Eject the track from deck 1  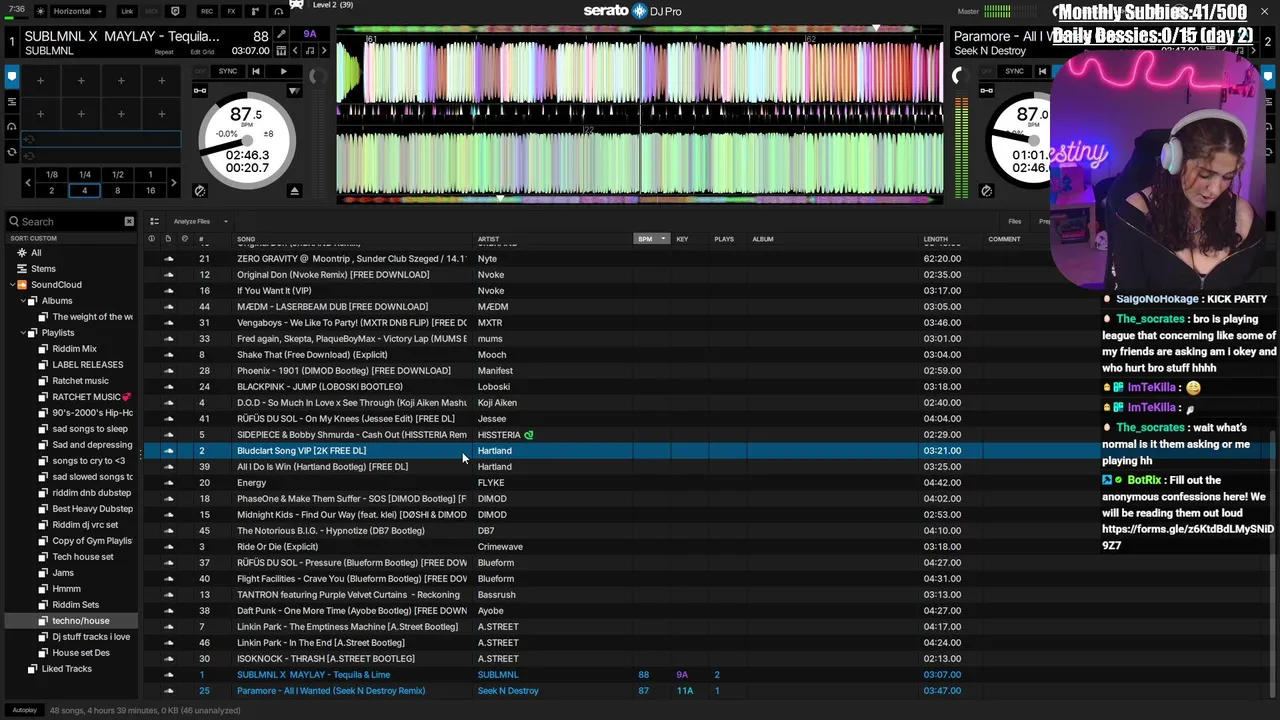(294, 191)
